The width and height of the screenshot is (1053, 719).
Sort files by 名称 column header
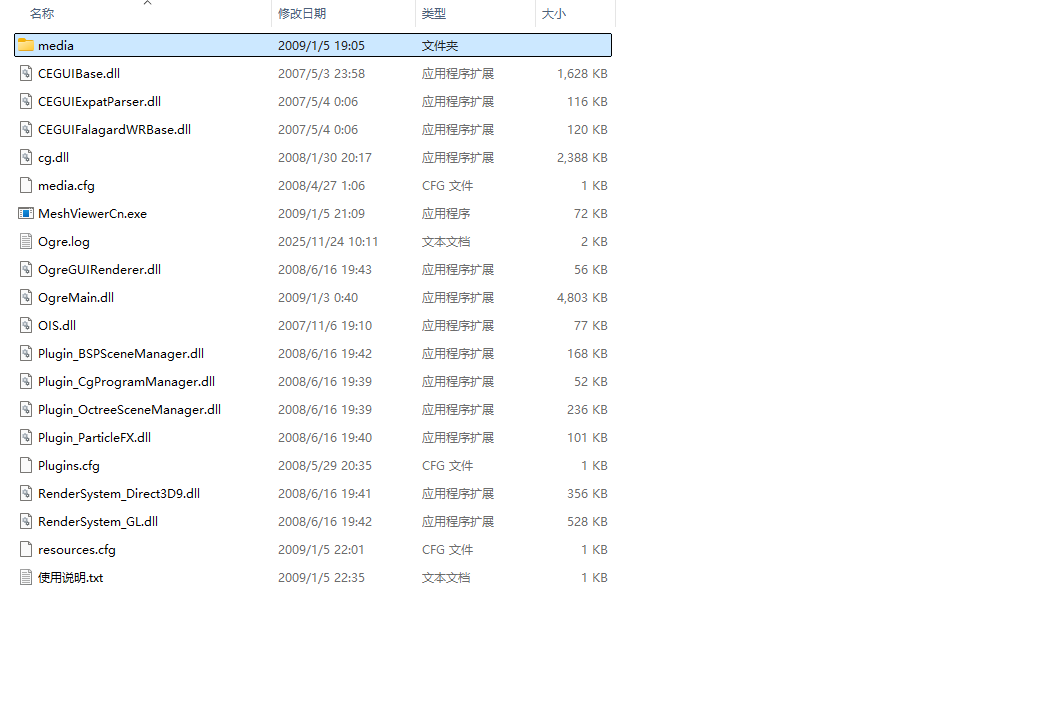coord(42,14)
